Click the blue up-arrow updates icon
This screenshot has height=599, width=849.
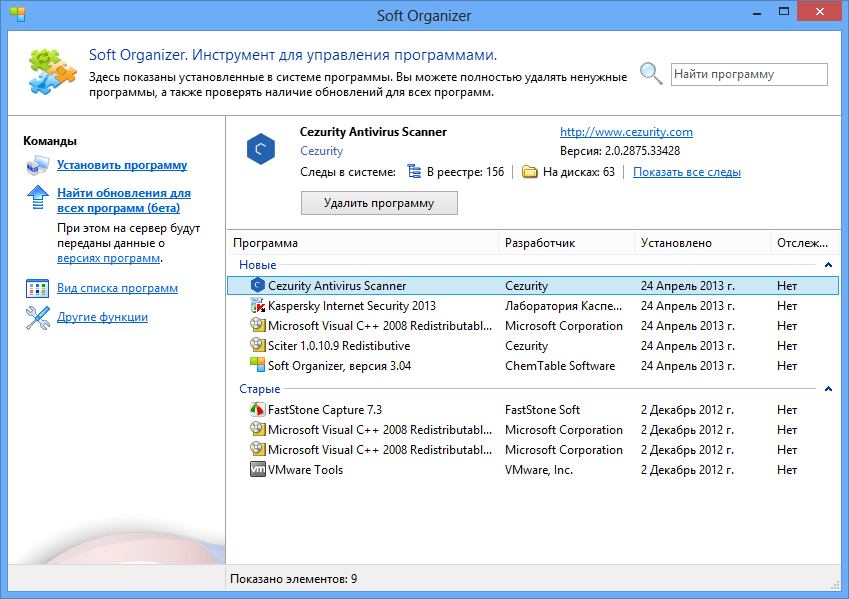[x=37, y=197]
